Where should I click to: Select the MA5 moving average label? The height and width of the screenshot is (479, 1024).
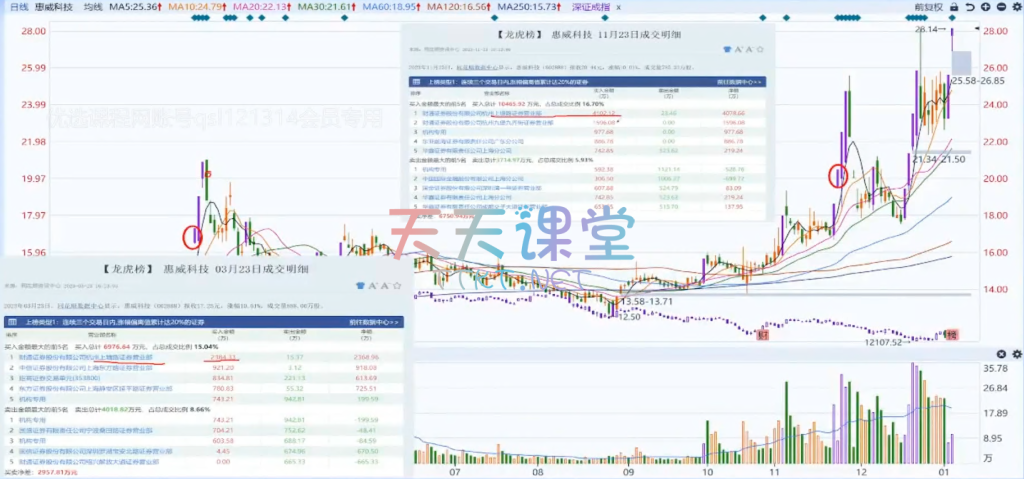click(132, 7)
